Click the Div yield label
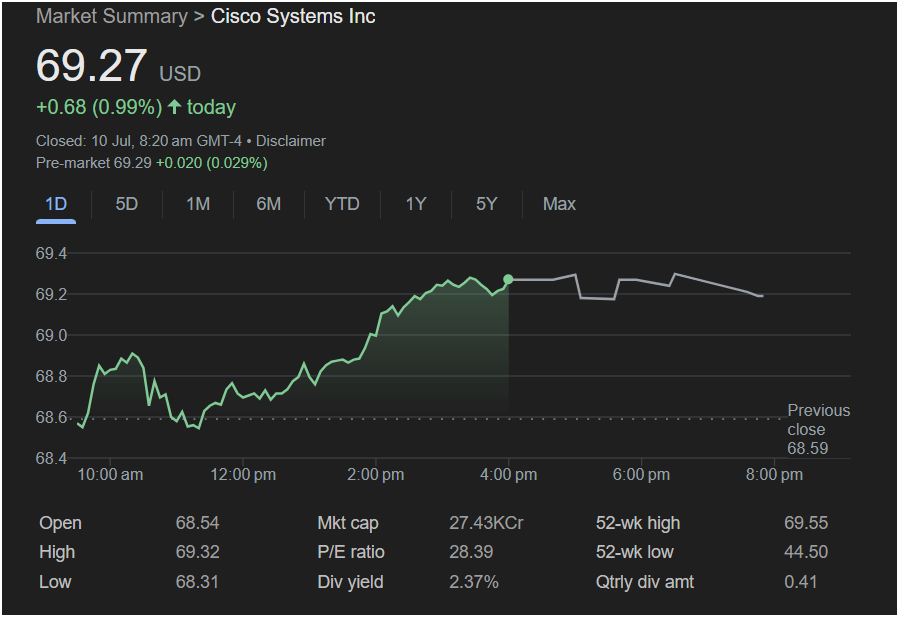 point(350,582)
